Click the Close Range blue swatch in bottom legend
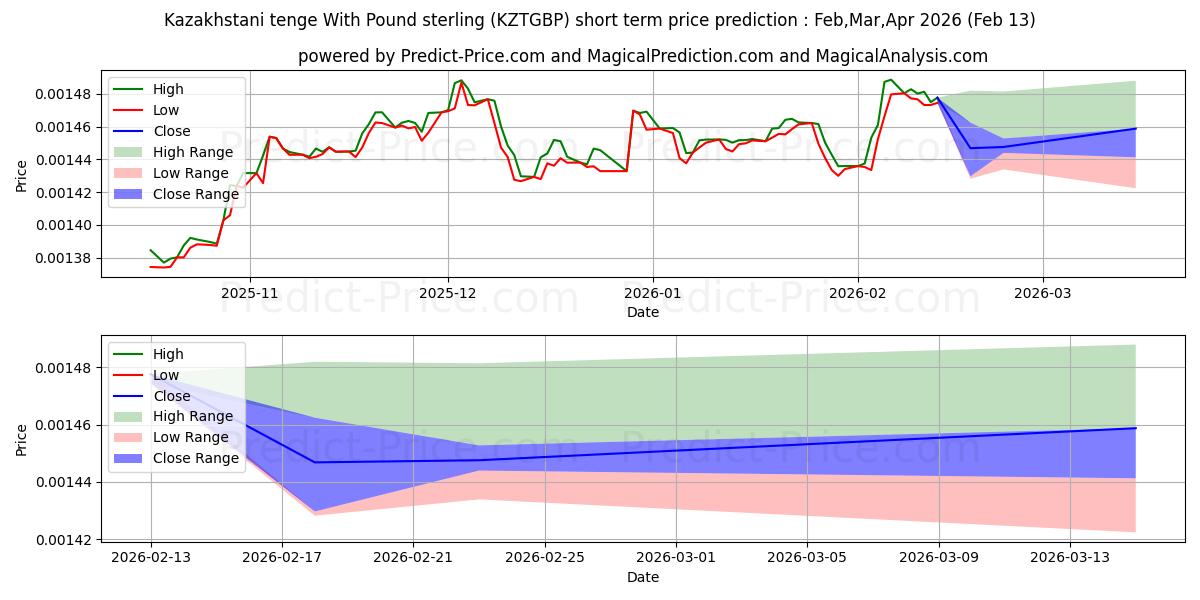Image resolution: width=1200 pixels, height=600 pixels. 130,459
